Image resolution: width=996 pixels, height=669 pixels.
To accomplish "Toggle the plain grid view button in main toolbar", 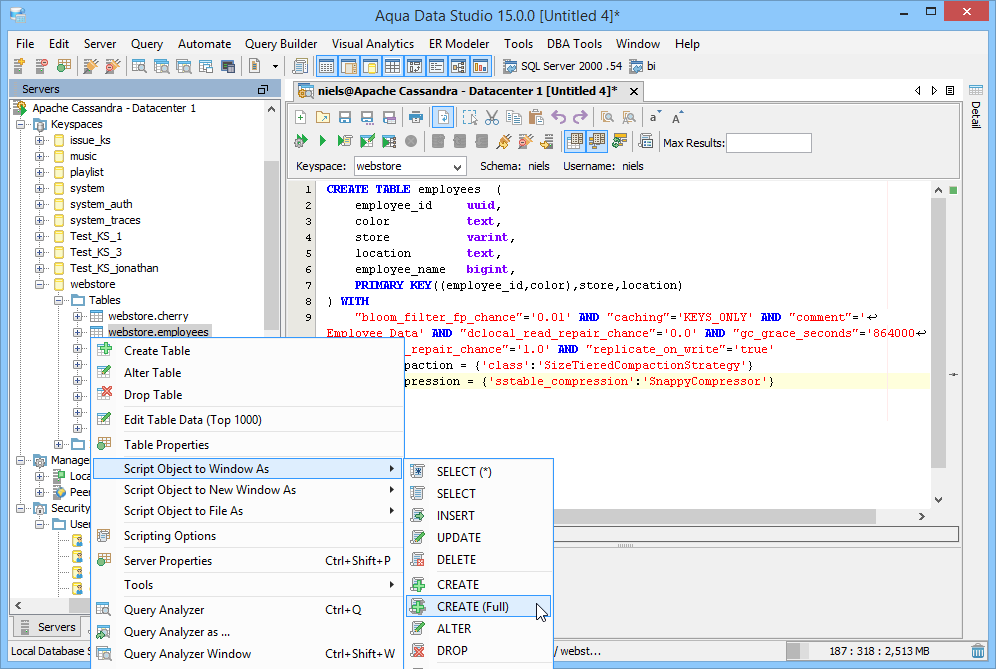I will [393, 66].
